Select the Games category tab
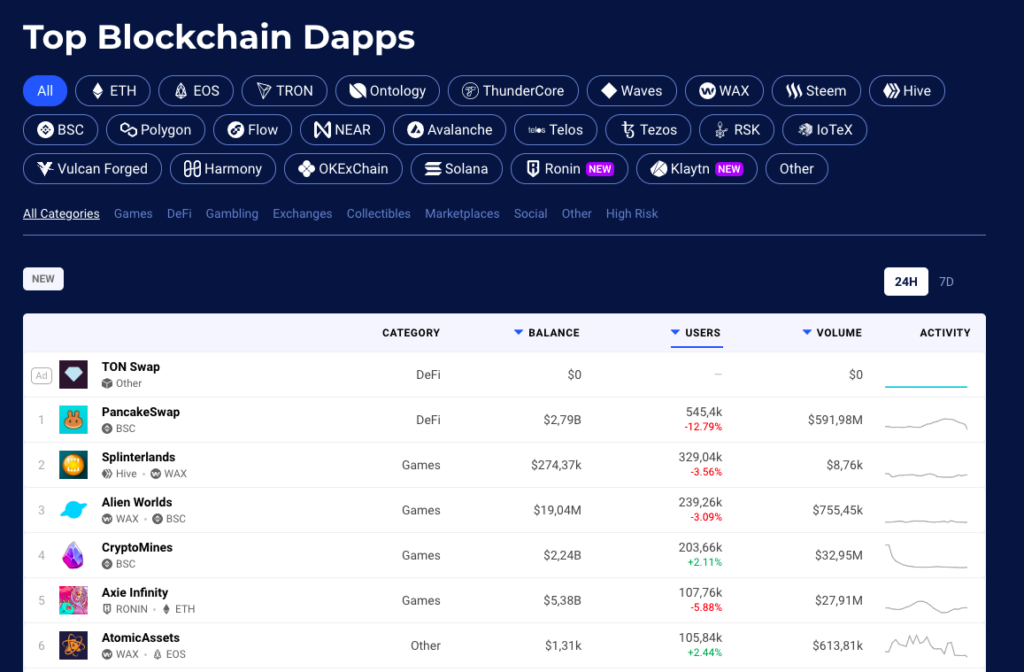Screen dimensions: 1024x672 point(133,214)
